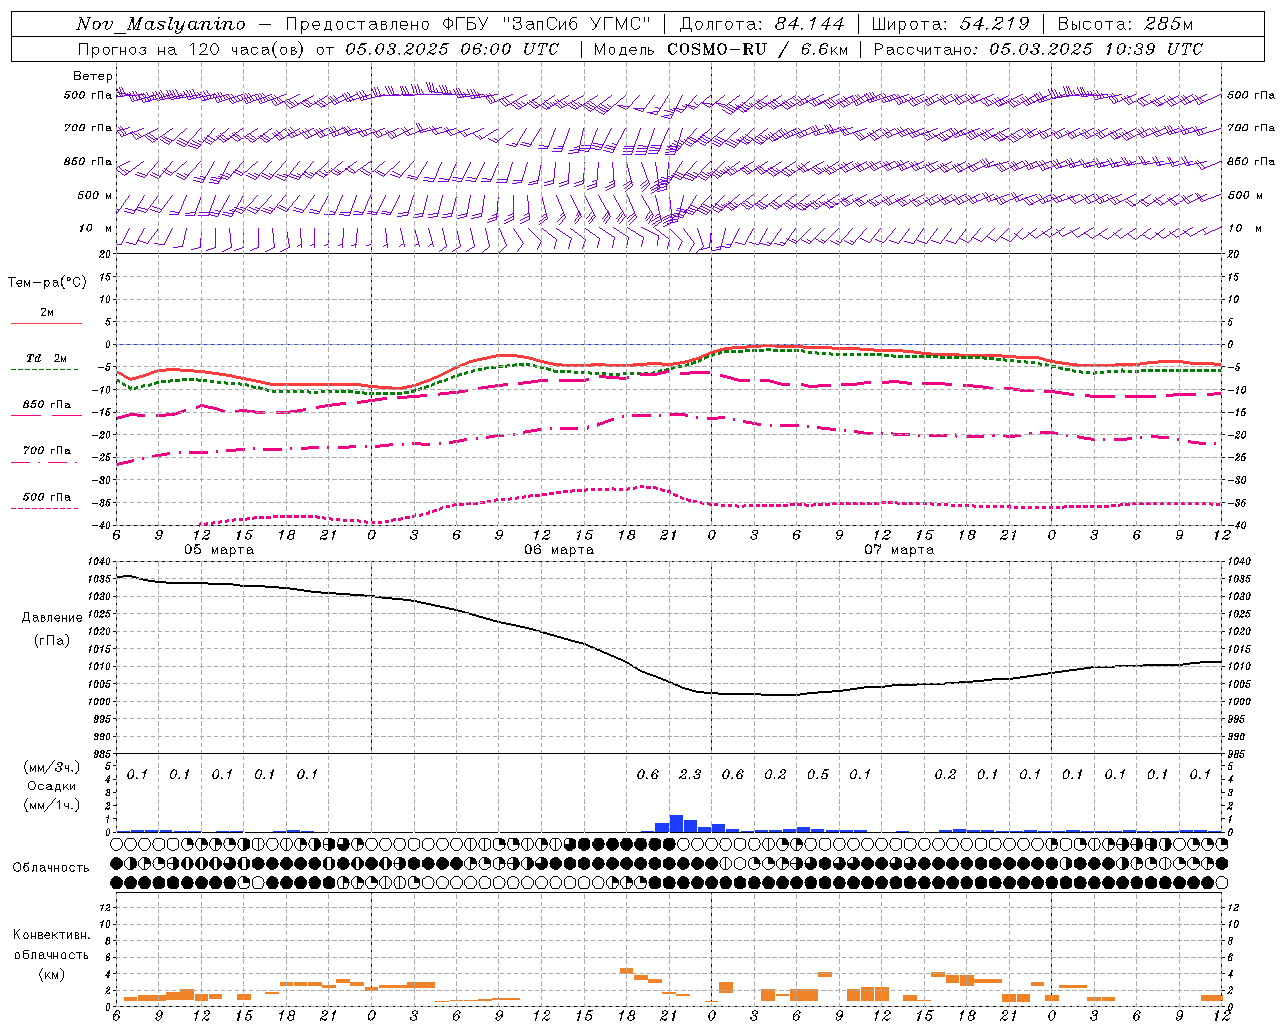Click the 850 гПа label in the temperature legend

[47, 405]
